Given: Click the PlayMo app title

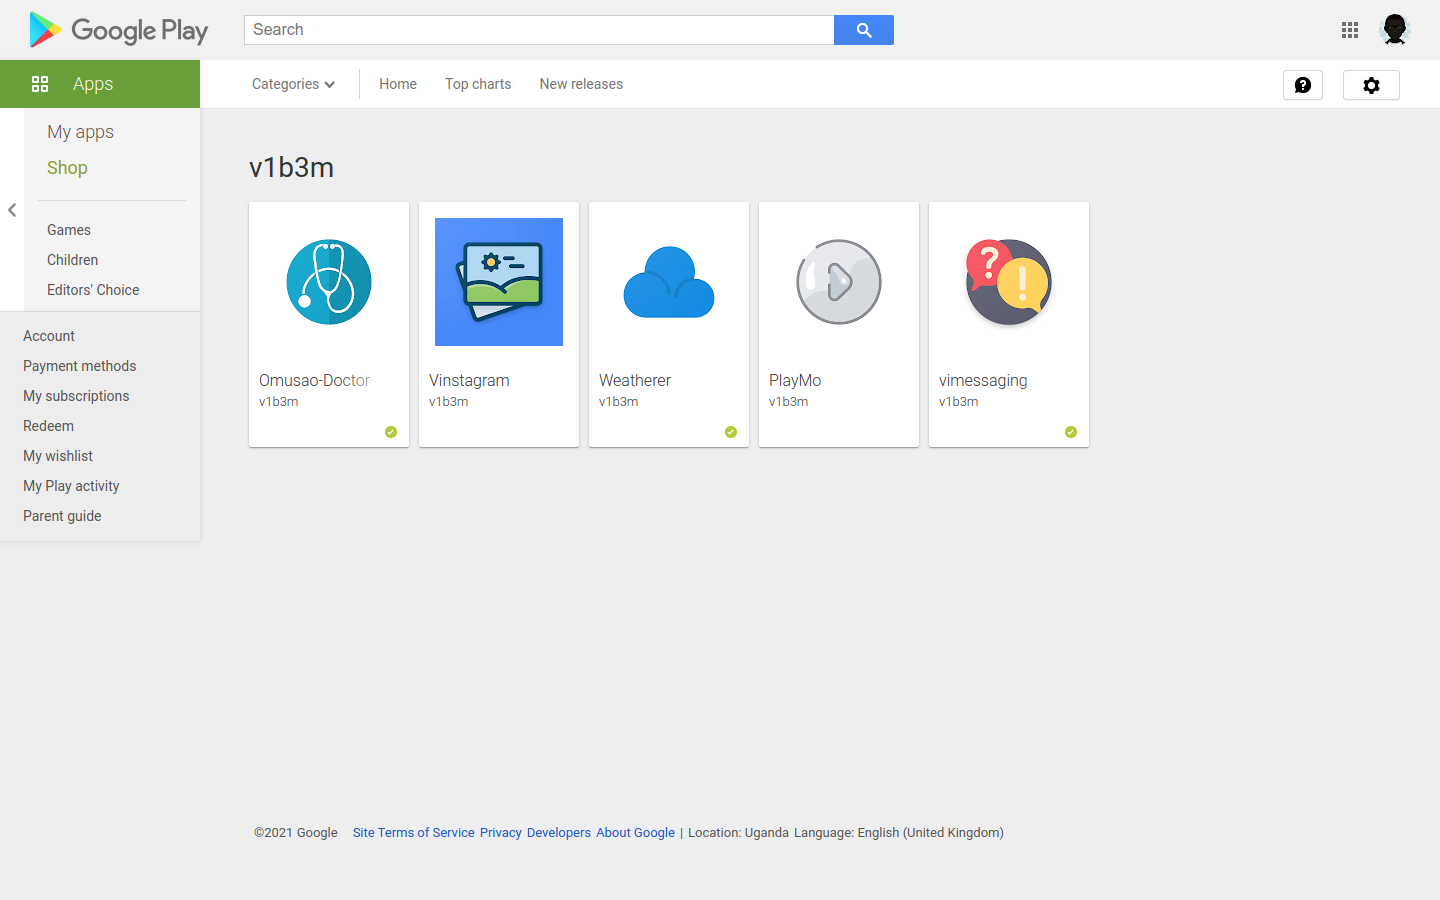Looking at the screenshot, I should 795,380.
